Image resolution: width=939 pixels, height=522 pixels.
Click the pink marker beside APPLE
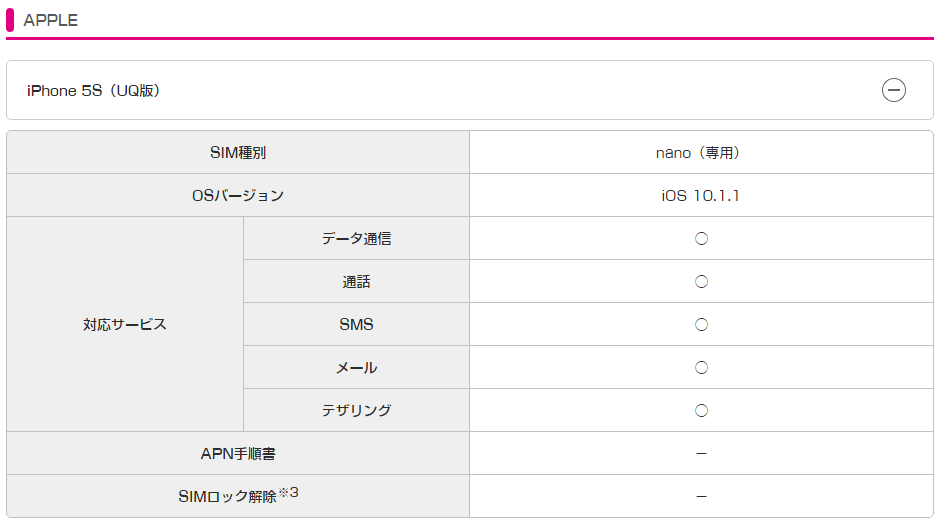pyautogui.click(x=10, y=20)
